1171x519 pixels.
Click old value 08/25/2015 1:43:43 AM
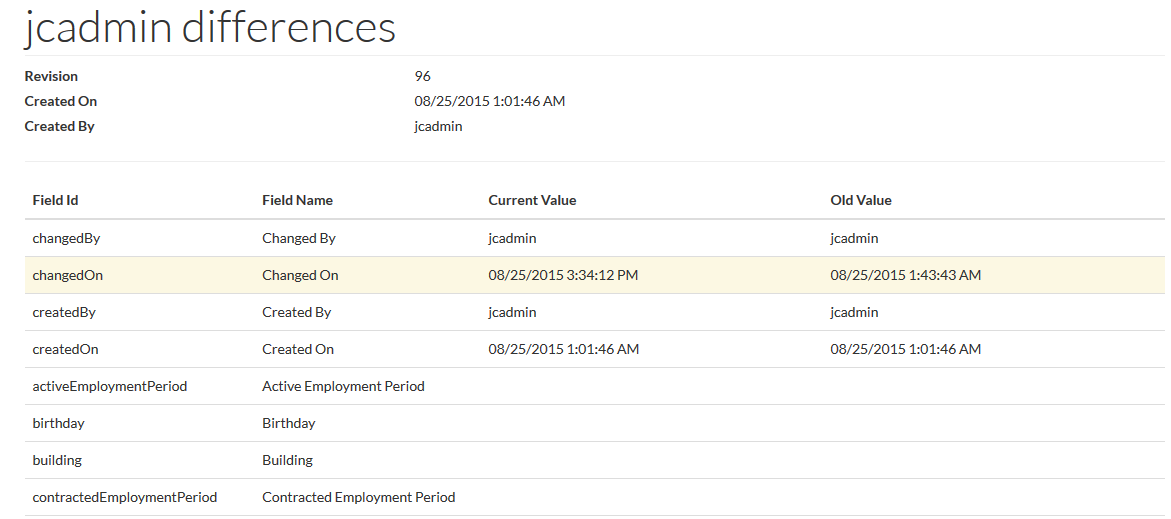[905, 275]
